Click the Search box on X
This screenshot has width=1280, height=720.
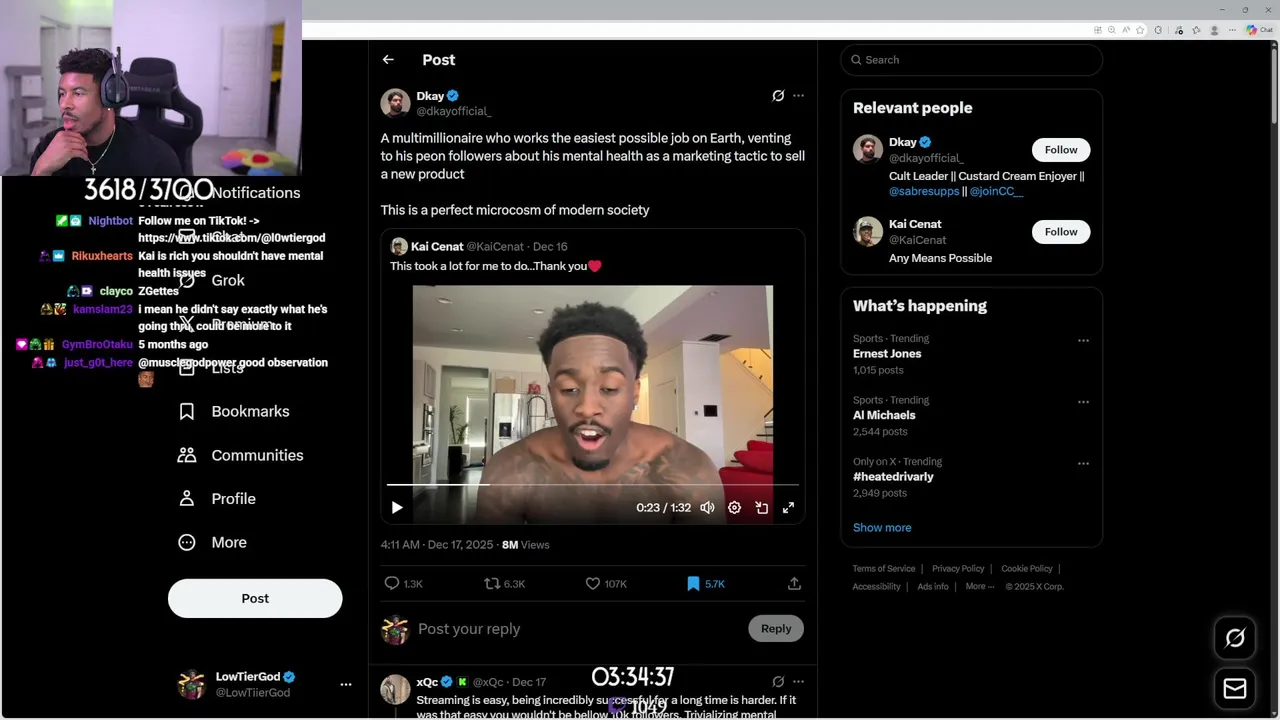pos(972,60)
